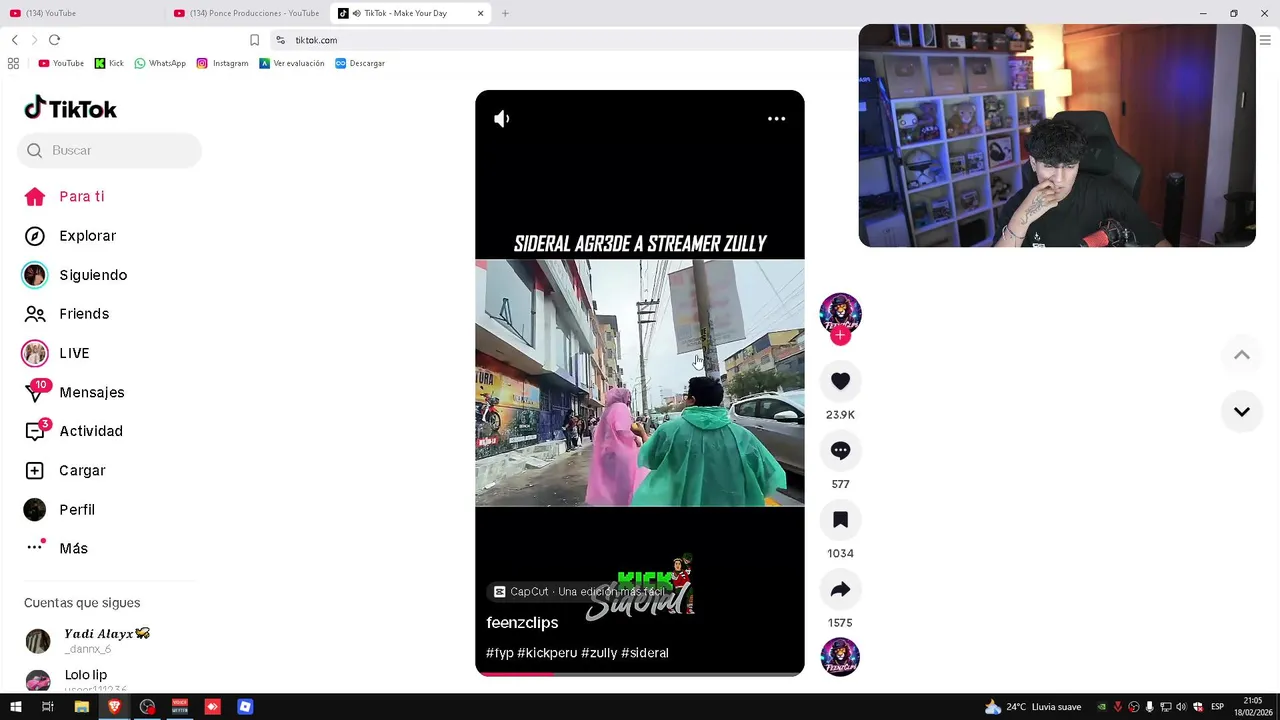Viewport: 1280px width, 720px height.
Task: Go forward in browser history
Action: coord(34,40)
